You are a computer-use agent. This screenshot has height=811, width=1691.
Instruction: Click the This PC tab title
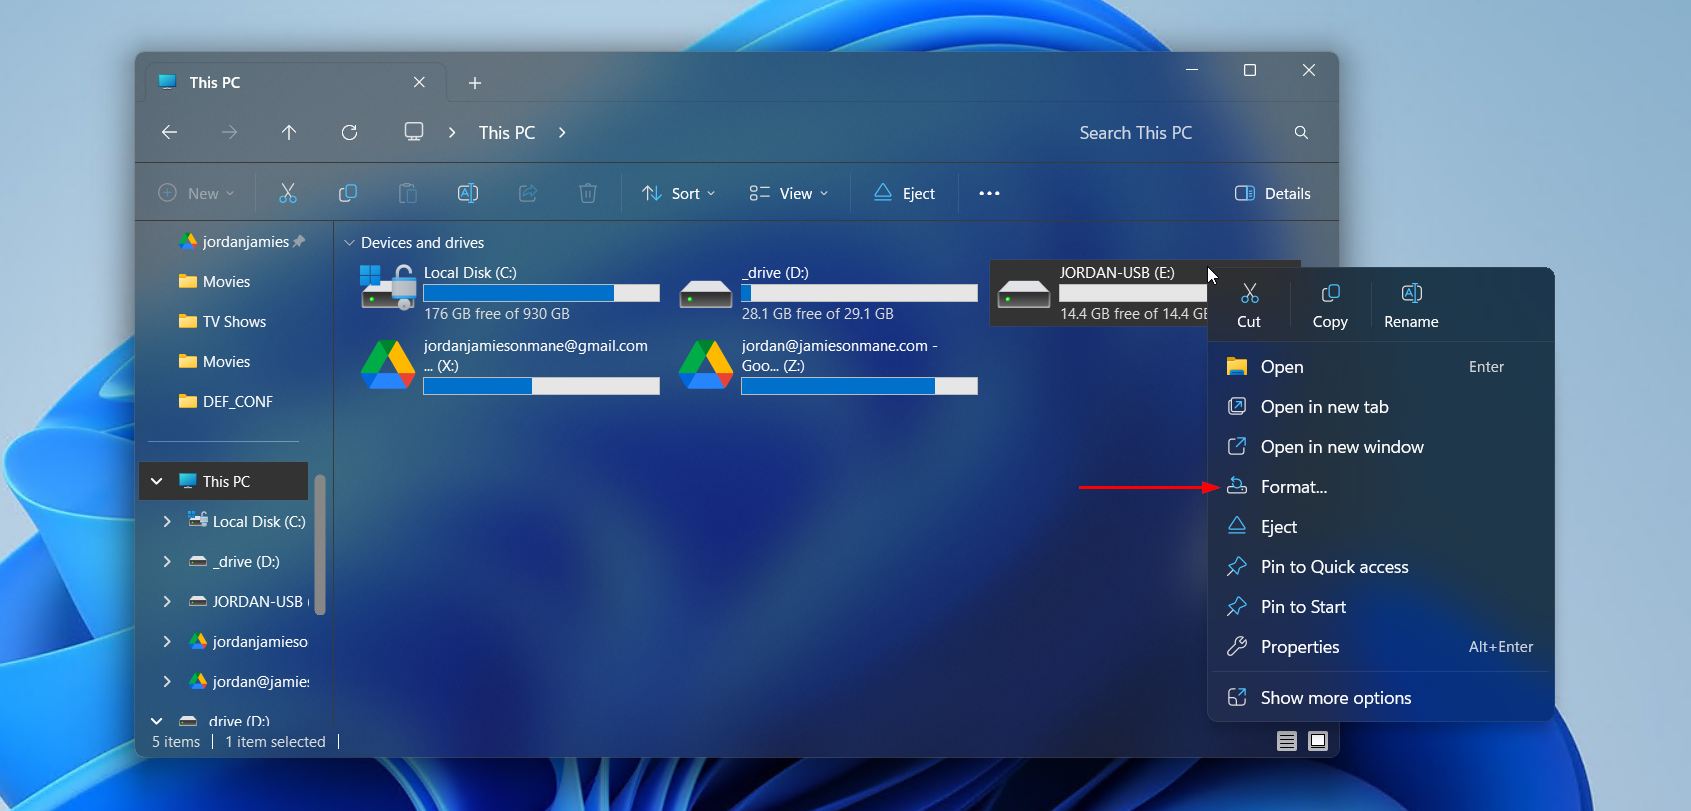click(214, 82)
